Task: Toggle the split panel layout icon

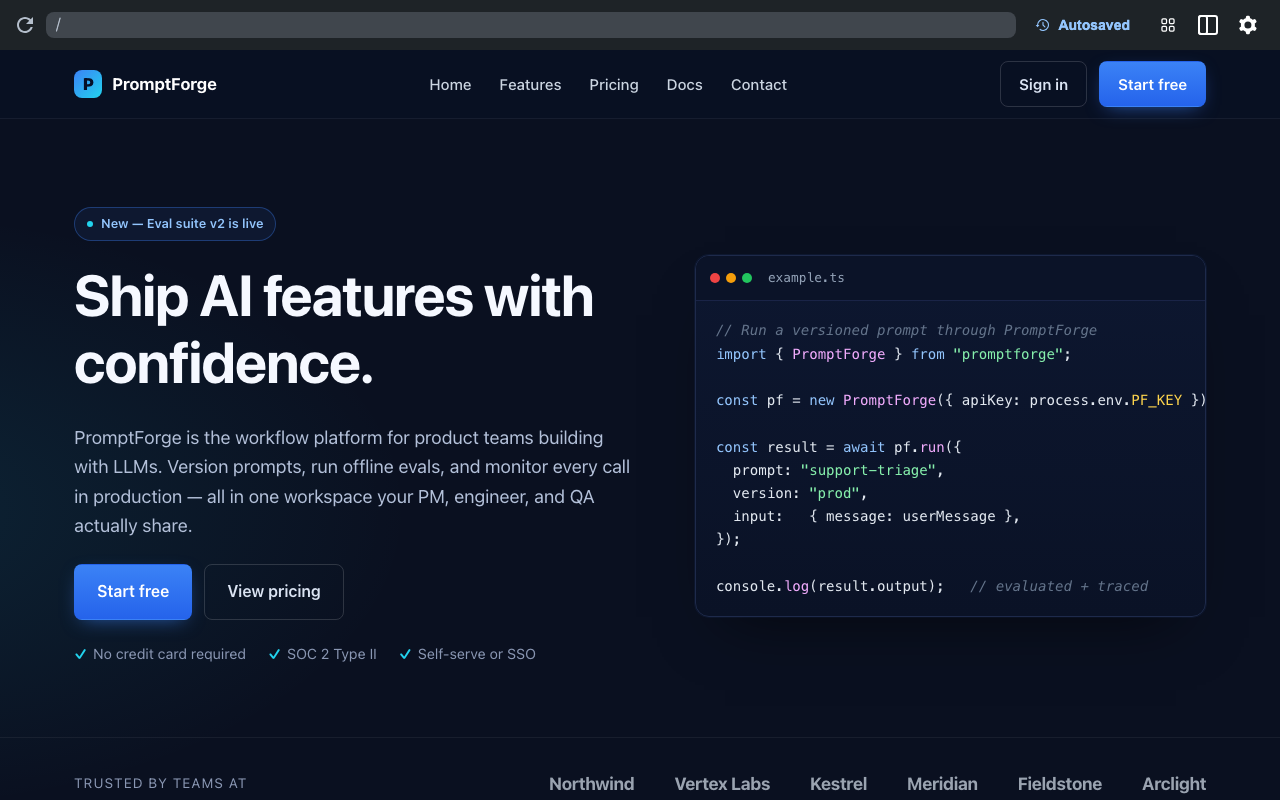Action: coord(1208,25)
